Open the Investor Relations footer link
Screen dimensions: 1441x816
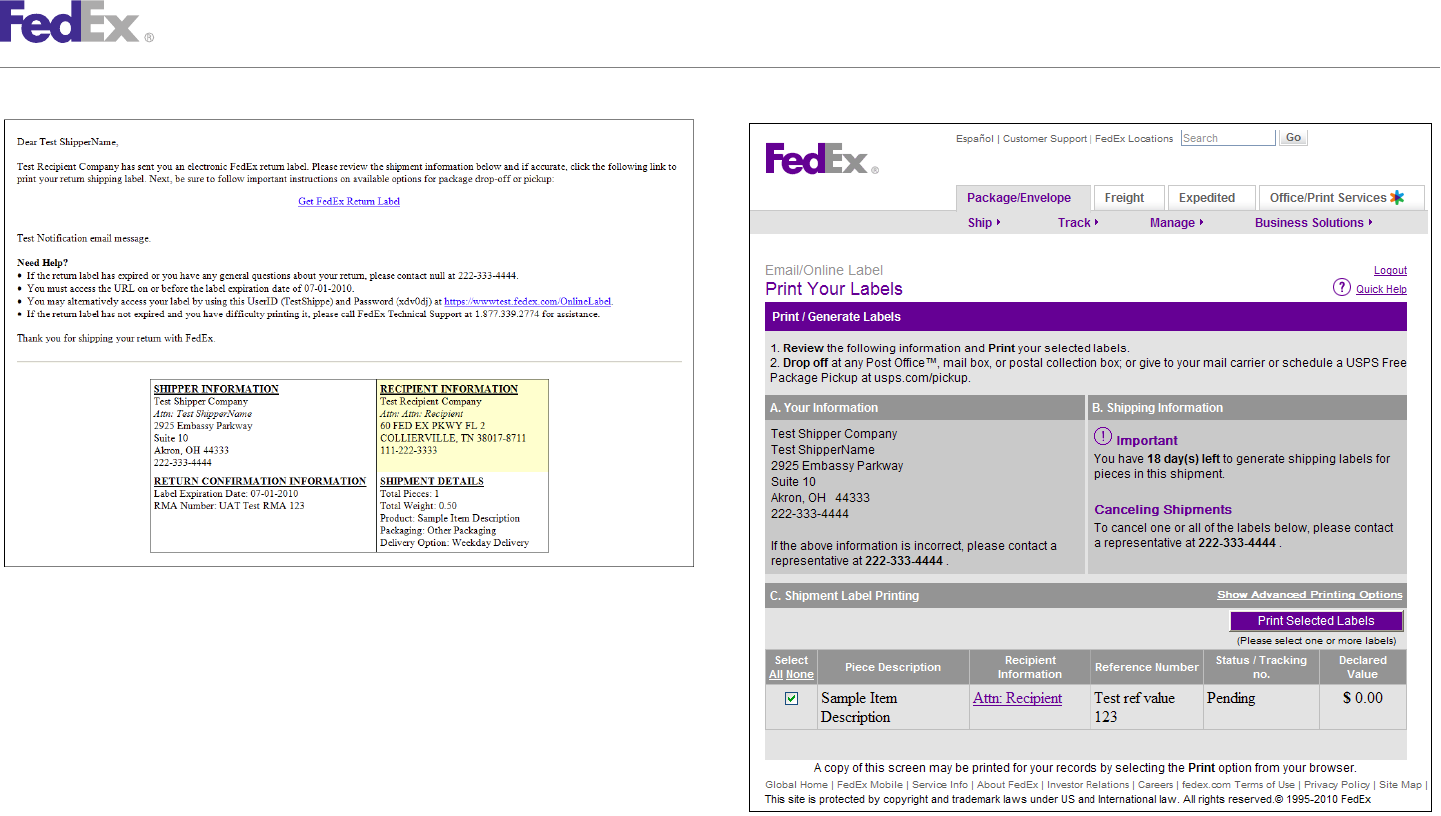pyautogui.click(x=1088, y=785)
